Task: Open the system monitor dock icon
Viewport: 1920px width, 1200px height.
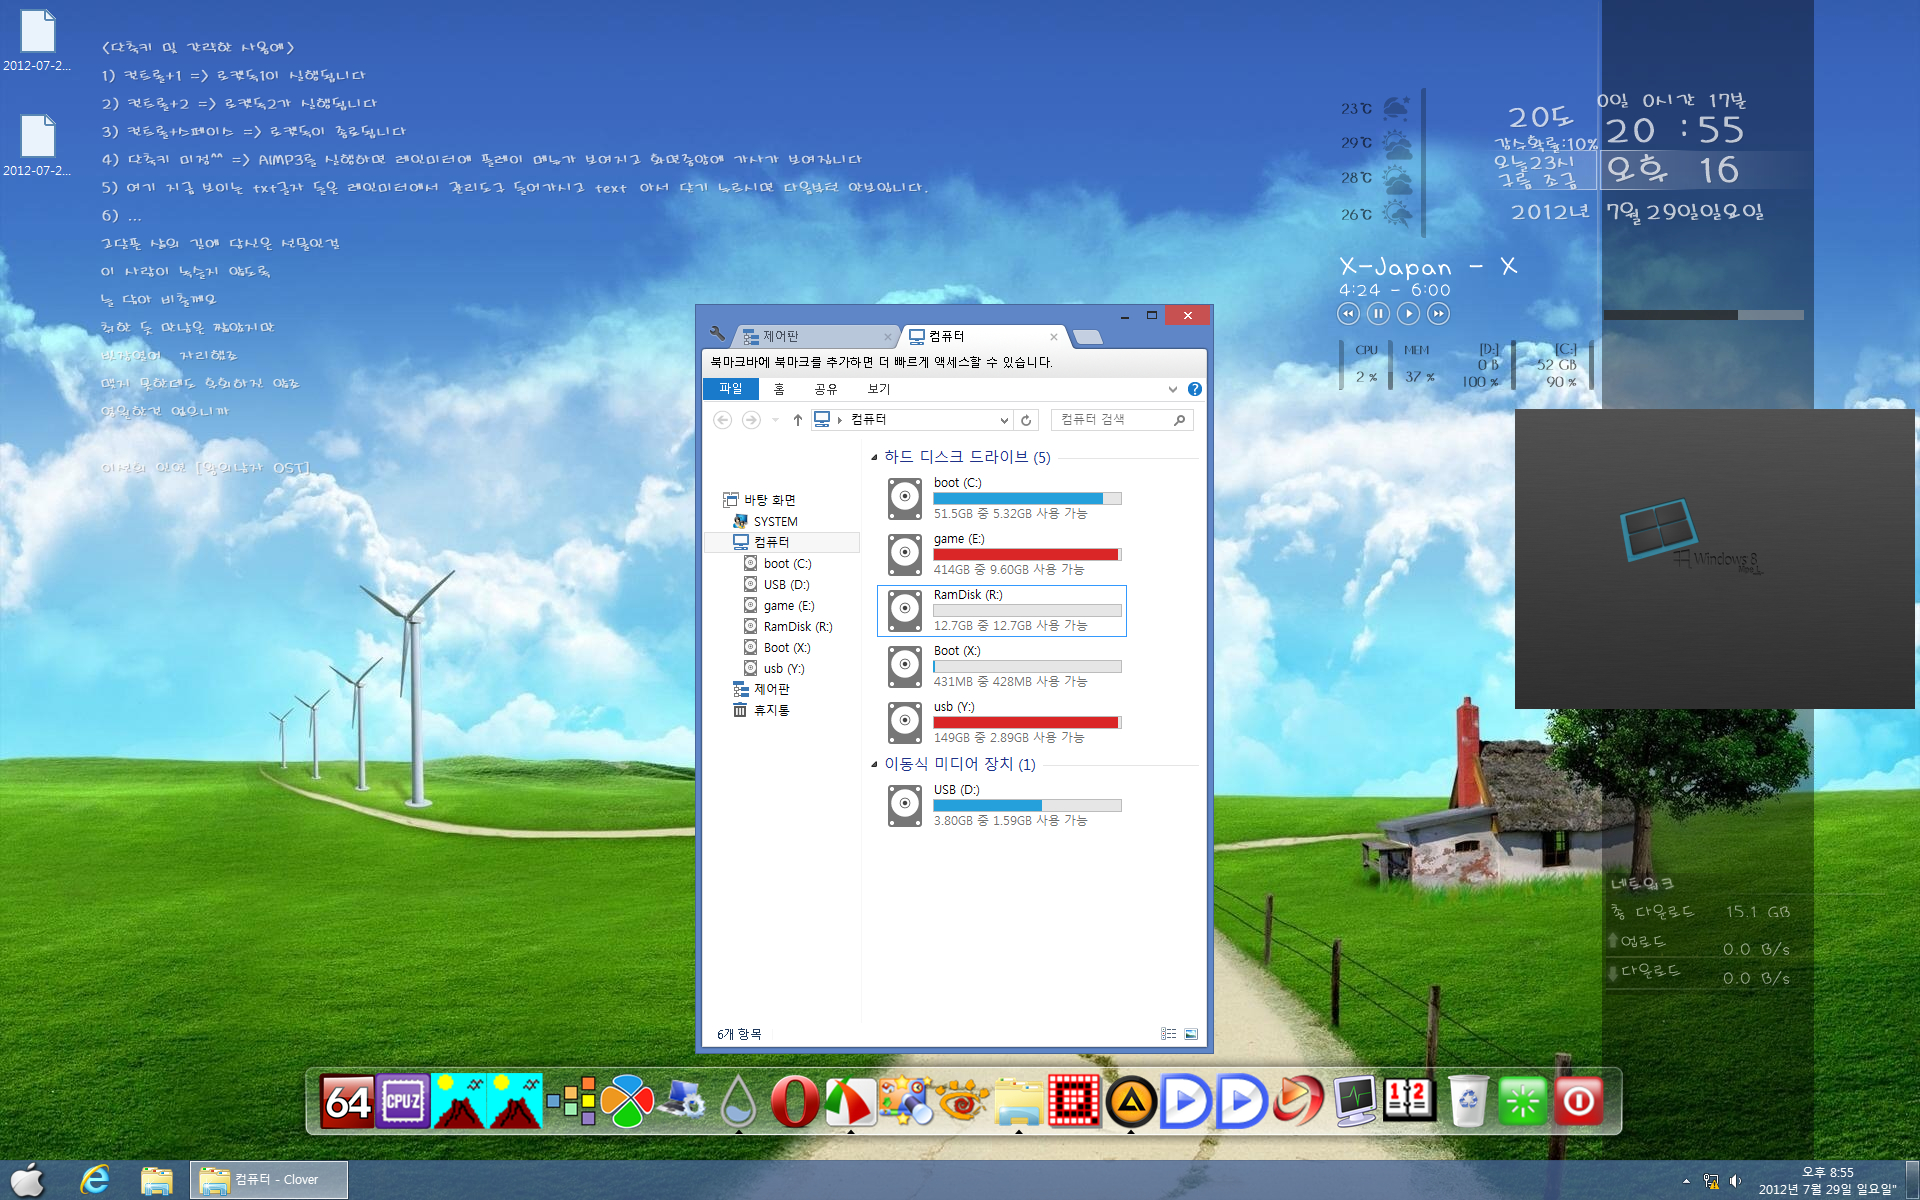Action: pos(1355,1102)
